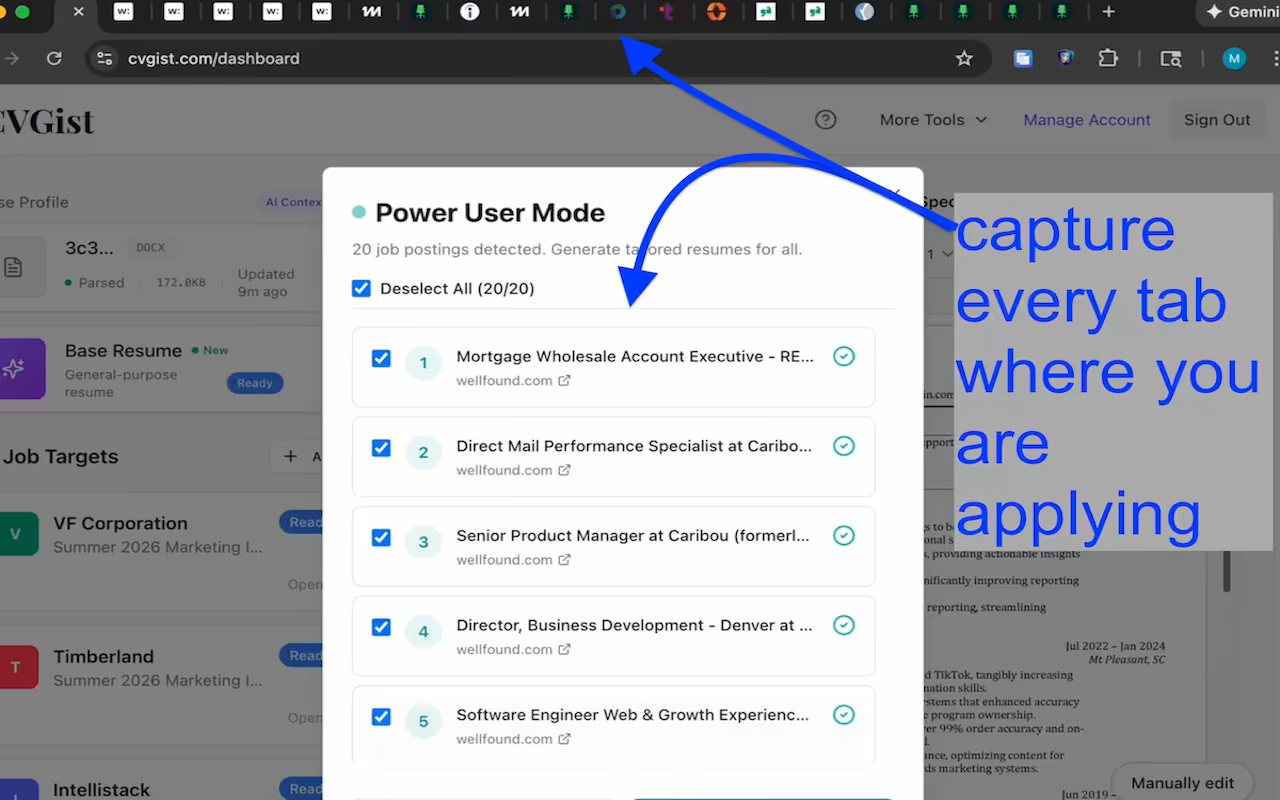Click the Sign Out button

(x=1217, y=119)
